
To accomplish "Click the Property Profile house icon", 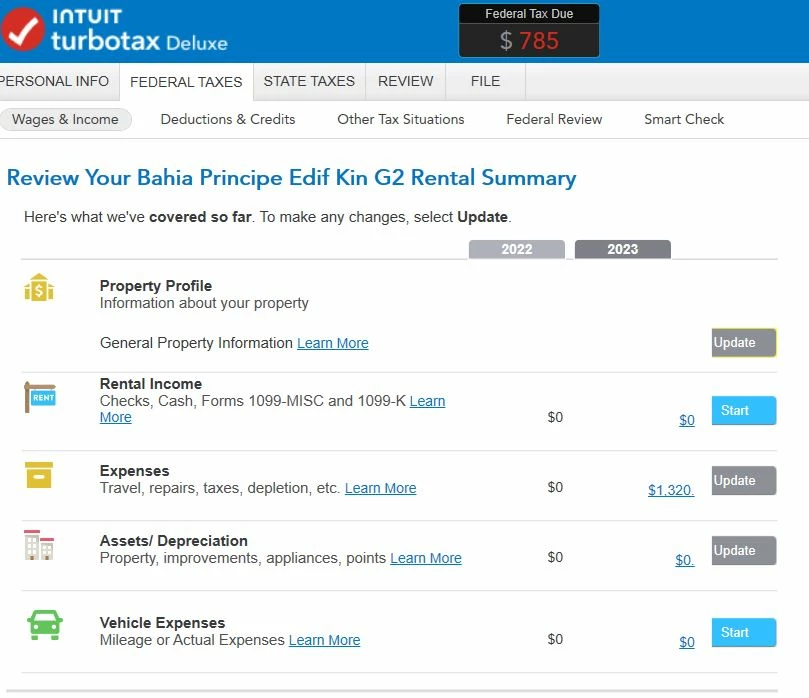I will coord(39,287).
